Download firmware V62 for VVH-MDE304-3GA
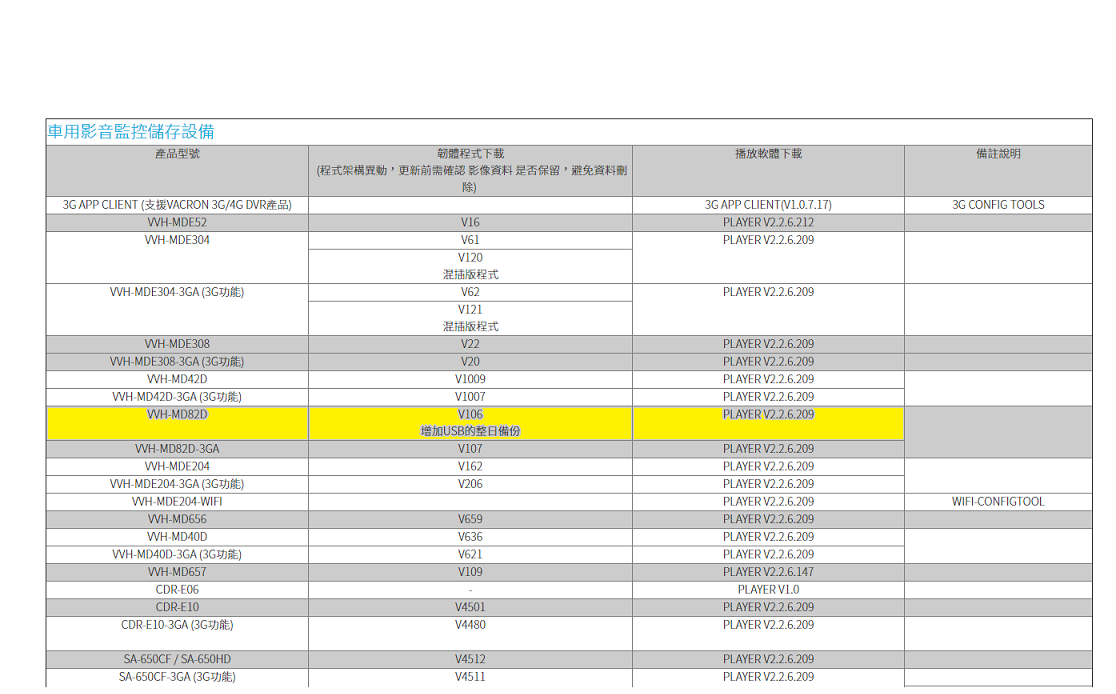 click(x=470, y=293)
